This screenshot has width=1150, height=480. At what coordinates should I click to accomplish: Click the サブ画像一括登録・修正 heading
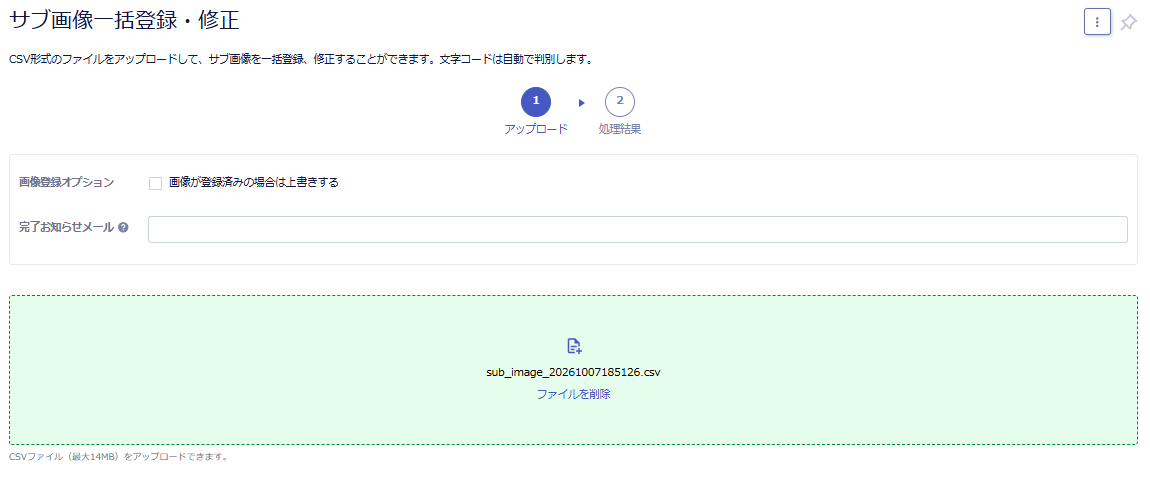(125, 20)
